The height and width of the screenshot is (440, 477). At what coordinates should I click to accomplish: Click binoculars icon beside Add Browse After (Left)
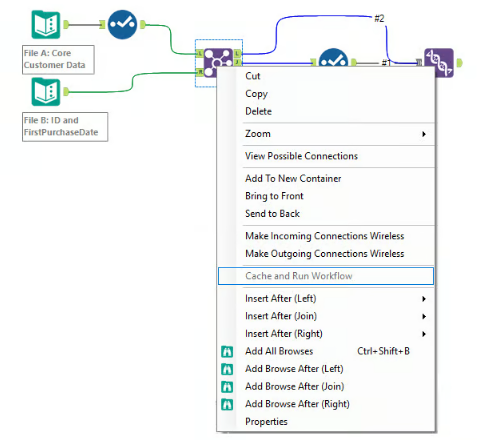tap(227, 369)
